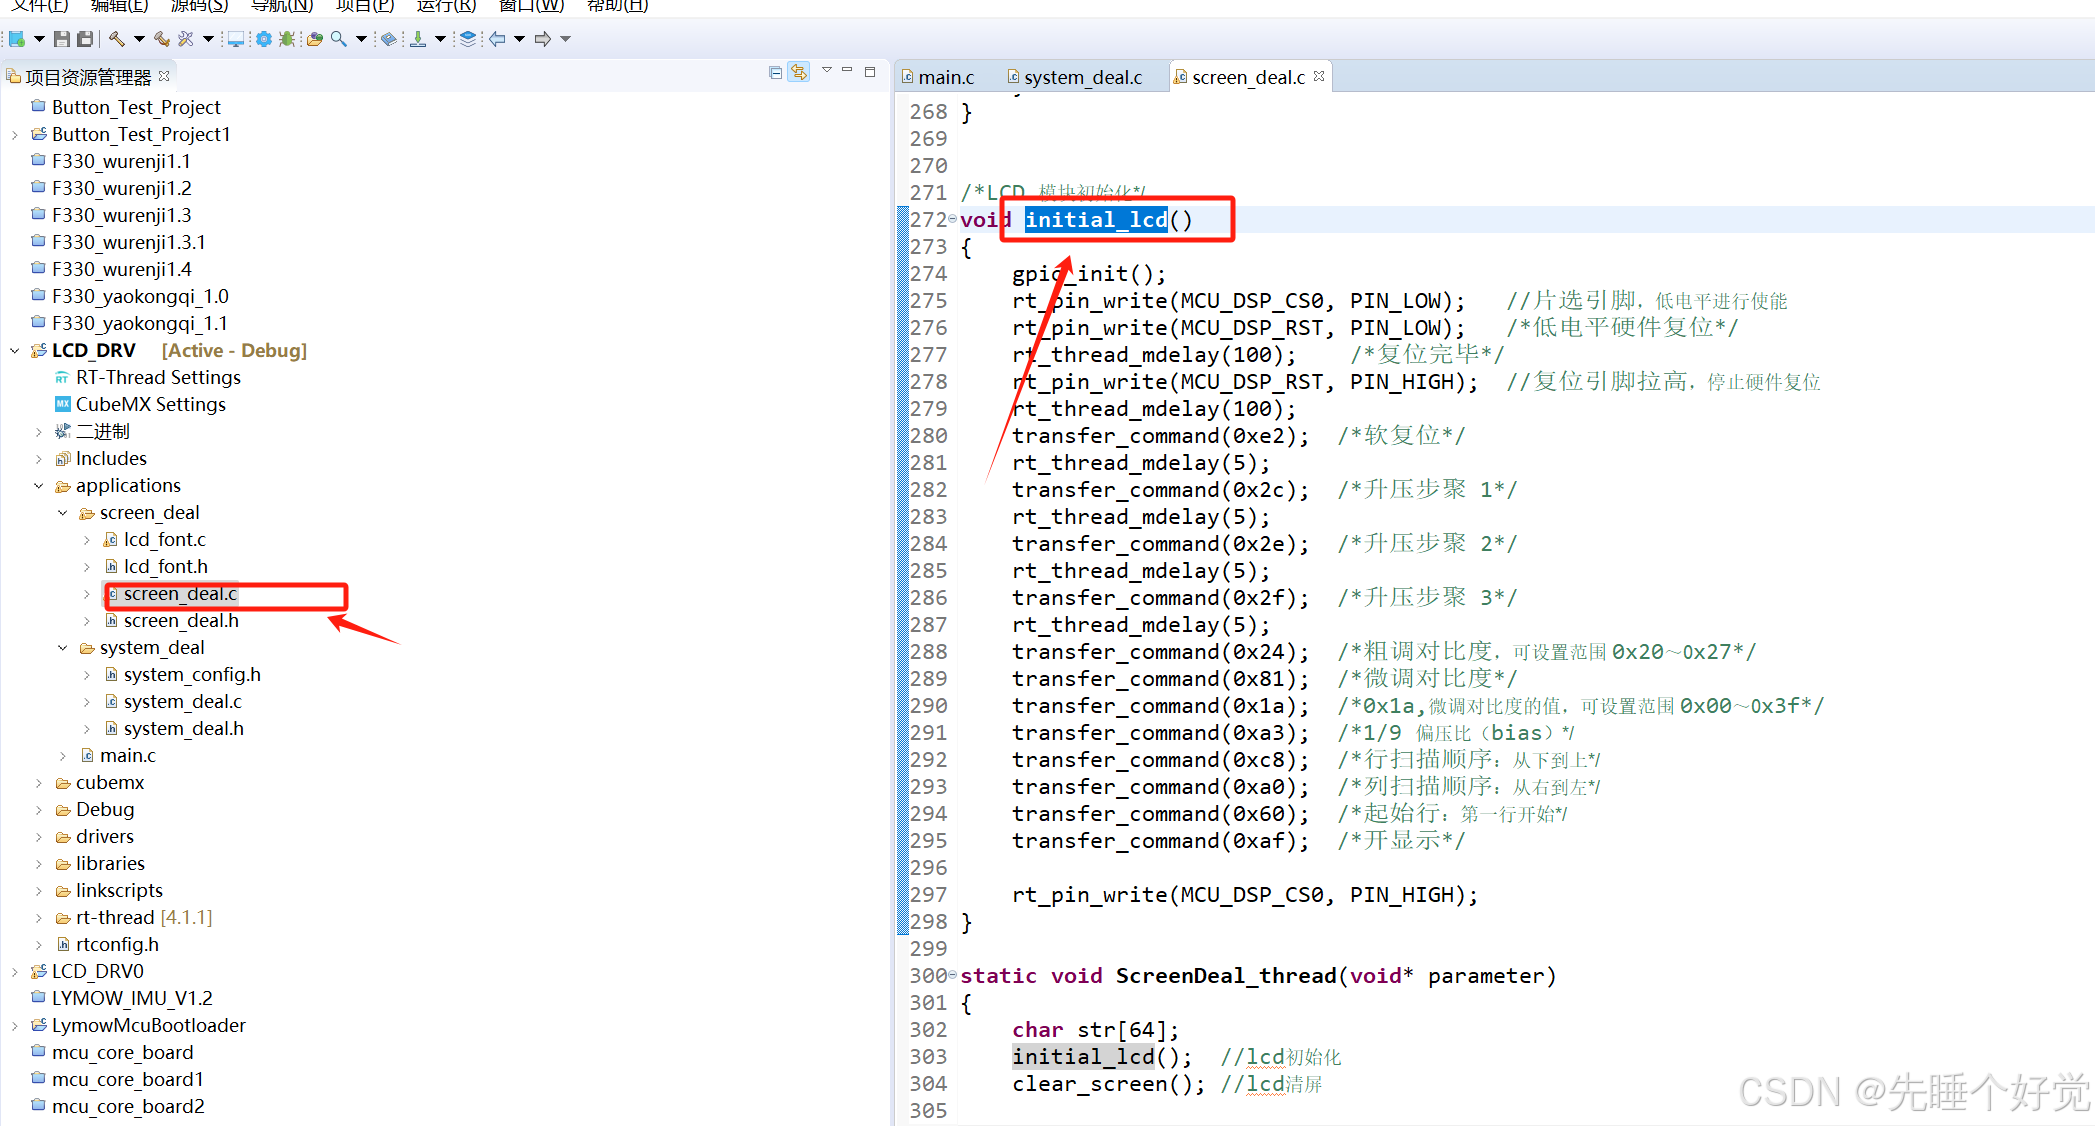Switch to the system_deal.c tab
The width and height of the screenshot is (2095, 1126).
(1082, 77)
